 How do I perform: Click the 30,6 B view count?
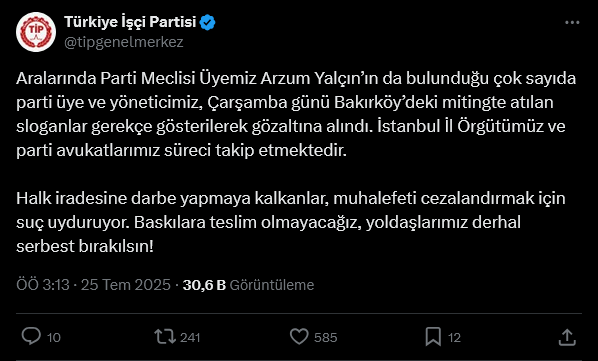click(204, 285)
